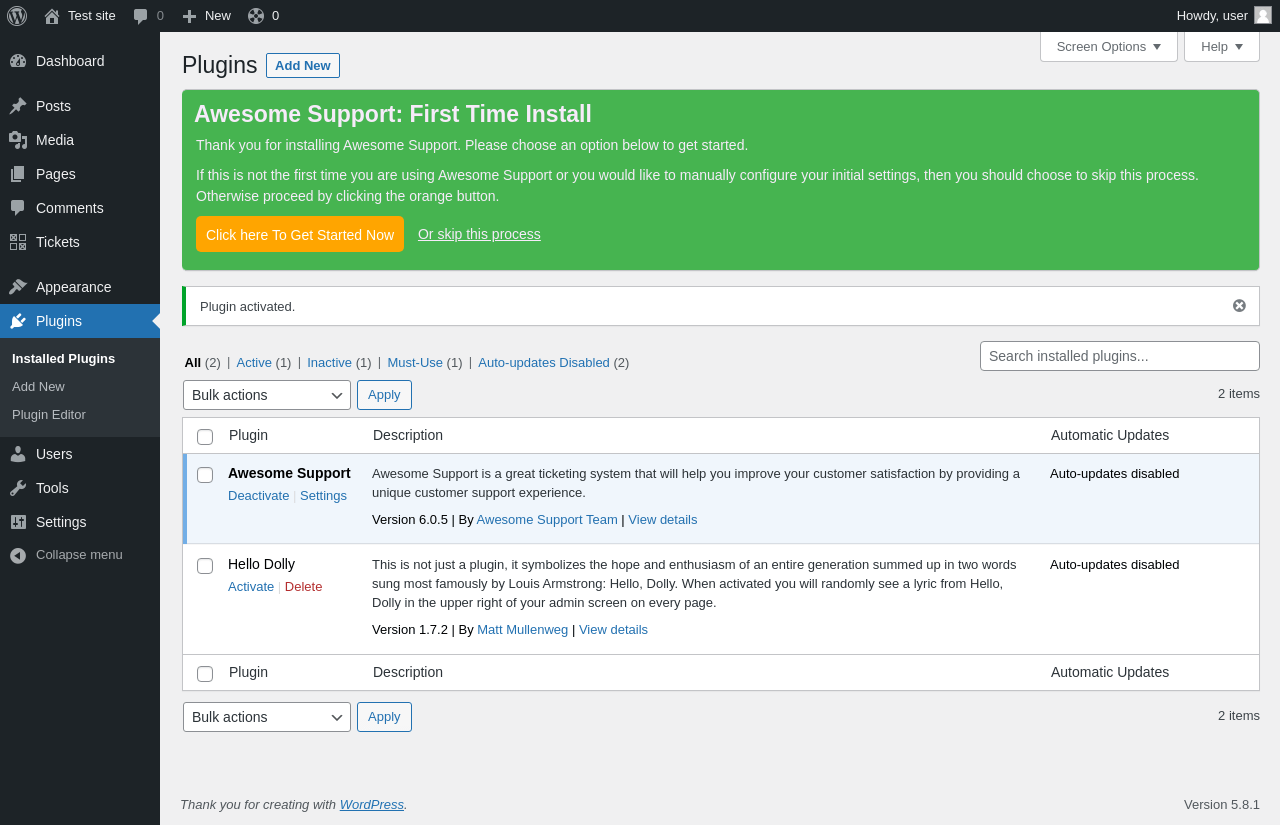Click the WordPress logo icon
This screenshot has height=825, width=1280.
point(17,16)
